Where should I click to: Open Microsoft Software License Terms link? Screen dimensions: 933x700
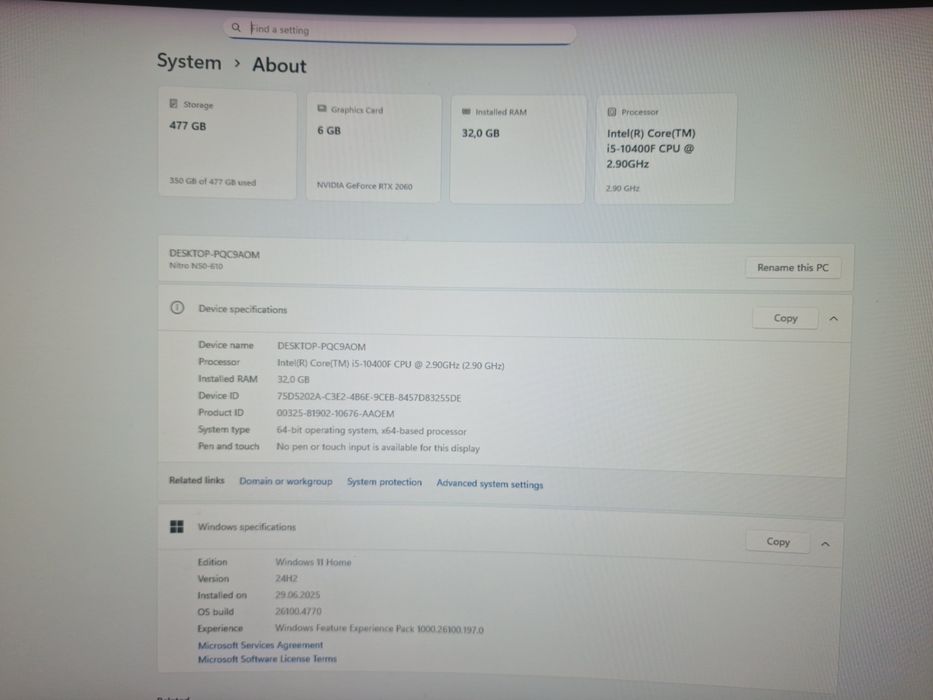(x=267, y=659)
